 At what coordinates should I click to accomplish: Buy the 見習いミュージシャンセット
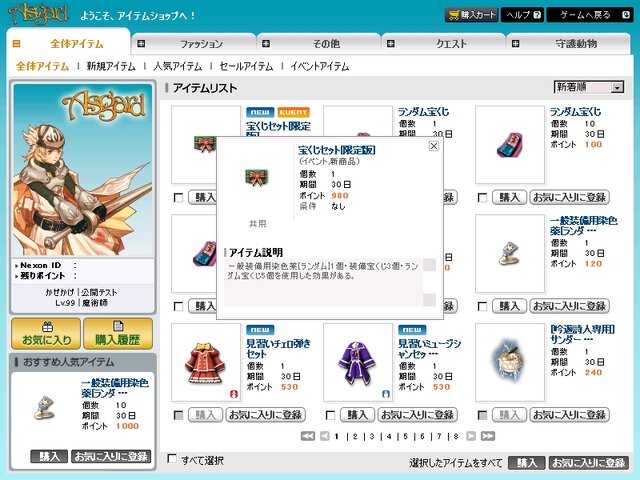[x=357, y=415]
